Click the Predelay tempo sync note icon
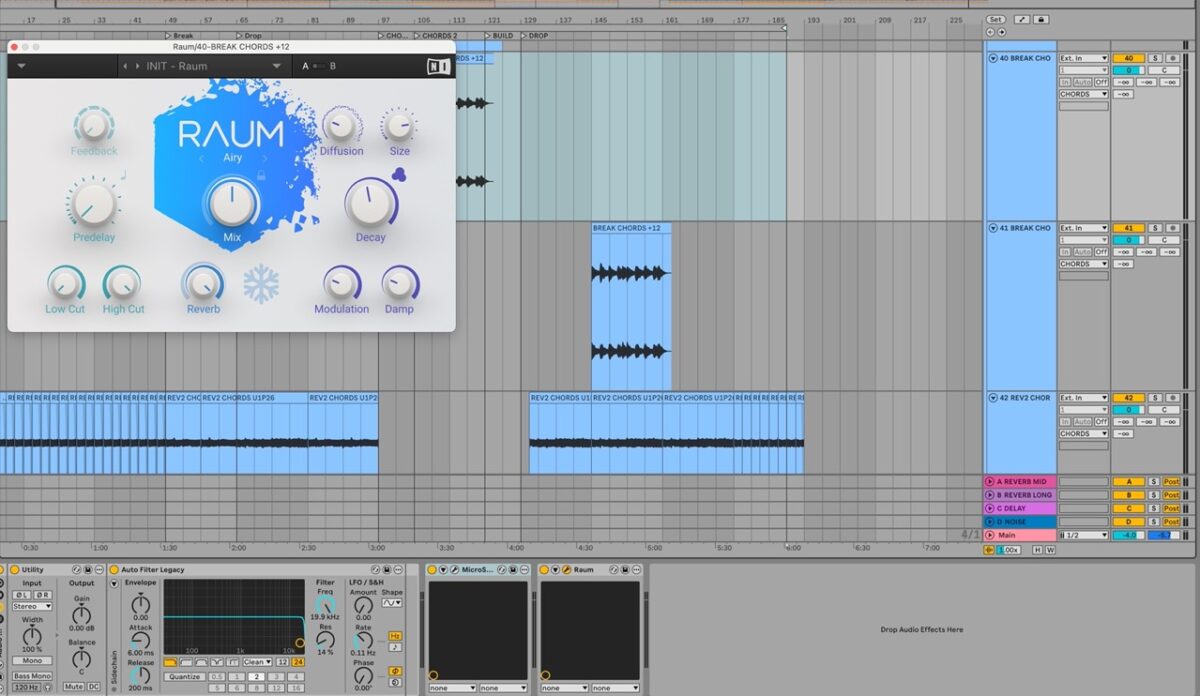Screen dimensions: 1200x696 [123, 174]
